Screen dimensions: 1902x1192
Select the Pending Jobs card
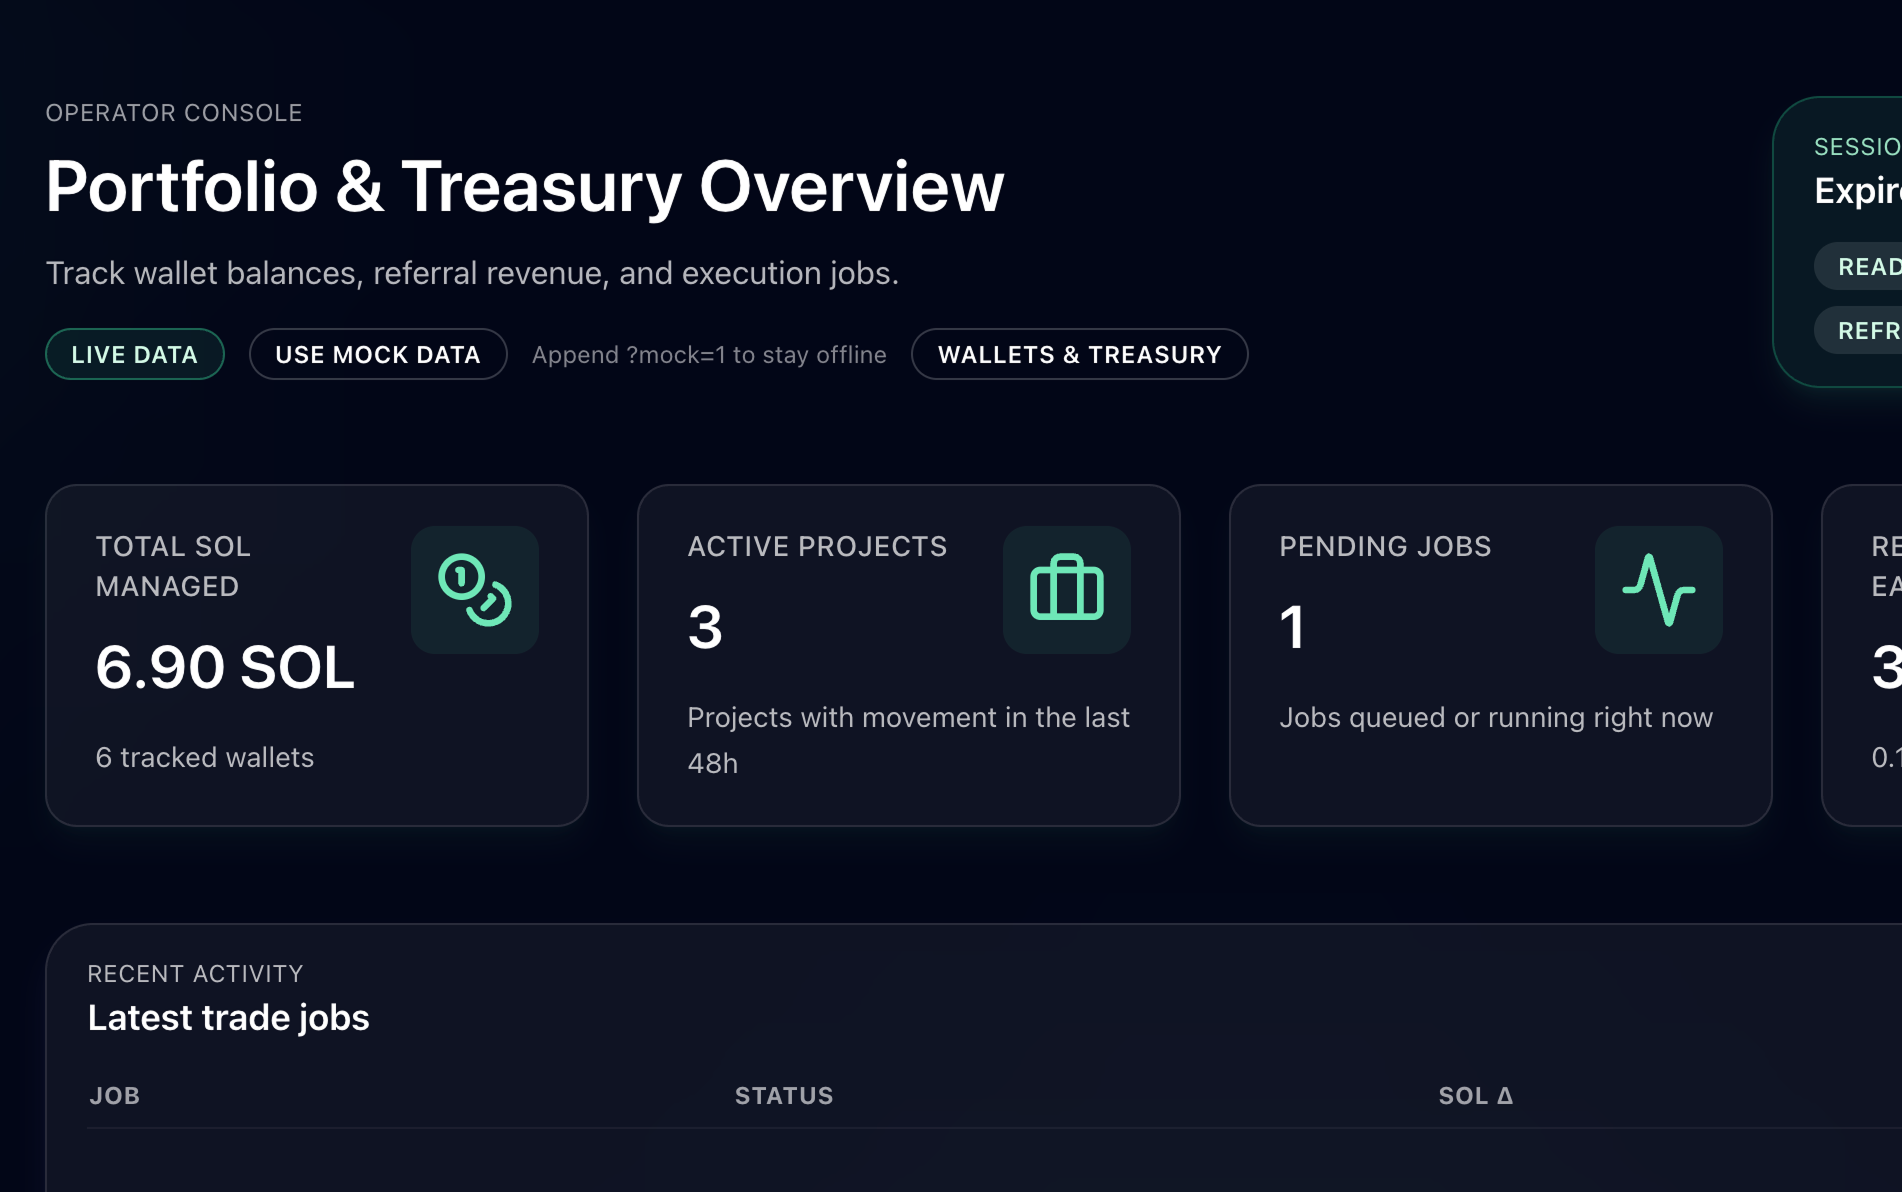tap(1501, 656)
